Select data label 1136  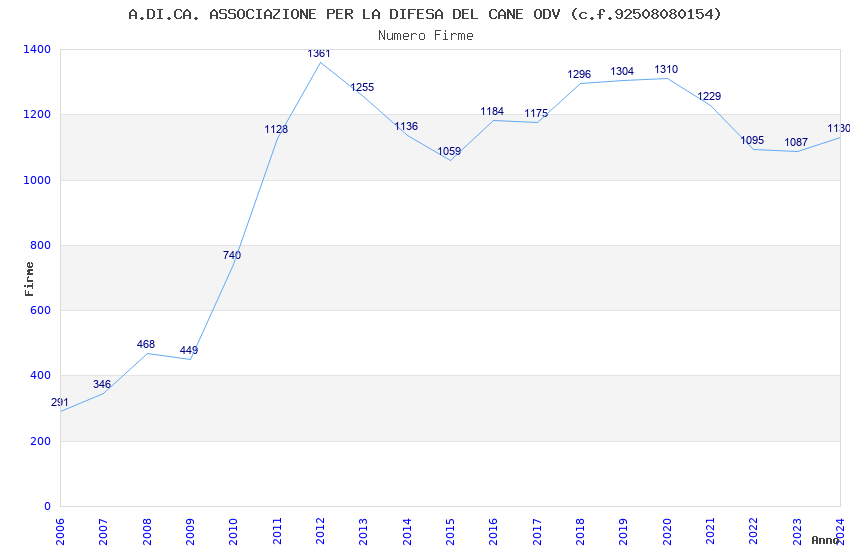click(406, 126)
